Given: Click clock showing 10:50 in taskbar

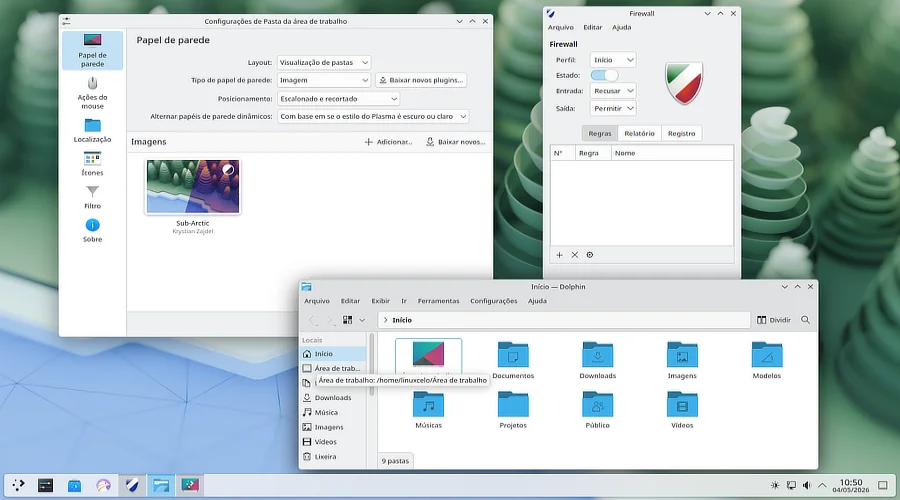Looking at the screenshot, I should tap(851, 486).
